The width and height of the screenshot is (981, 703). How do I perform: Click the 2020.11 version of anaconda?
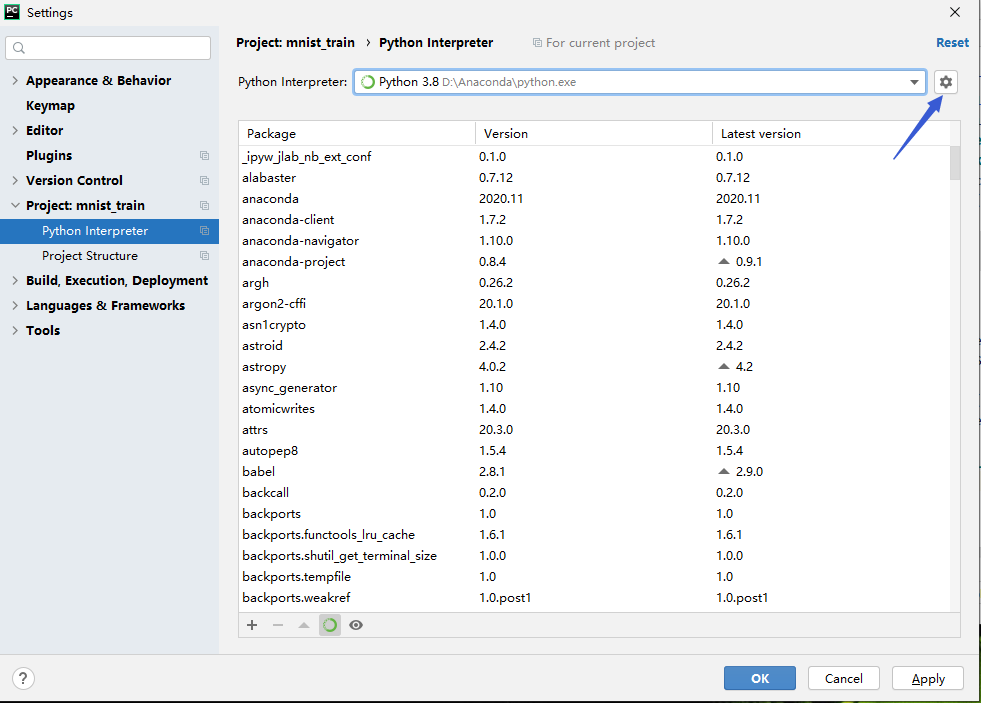pos(501,199)
